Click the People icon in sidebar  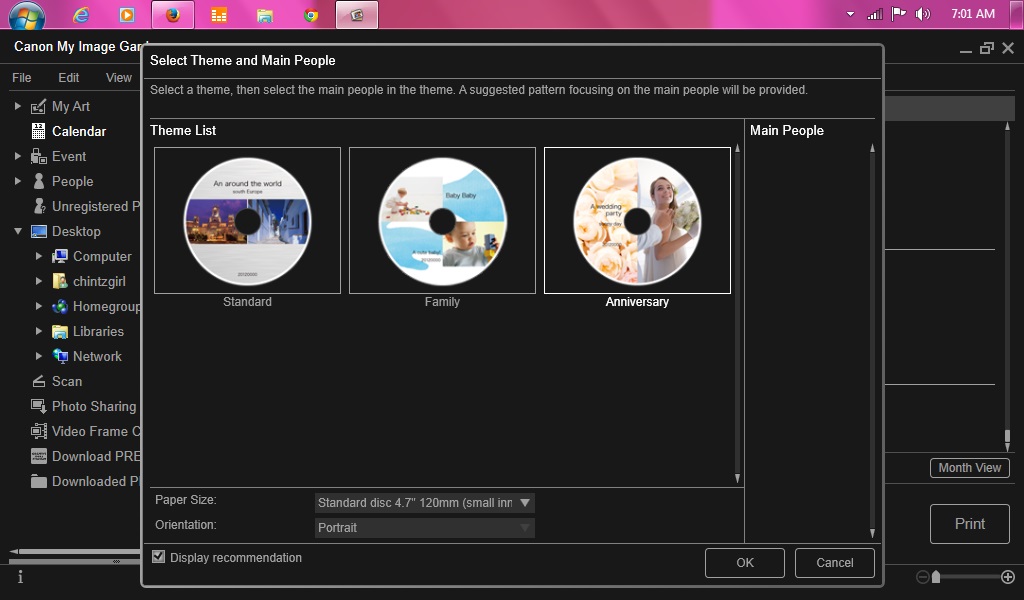point(39,181)
